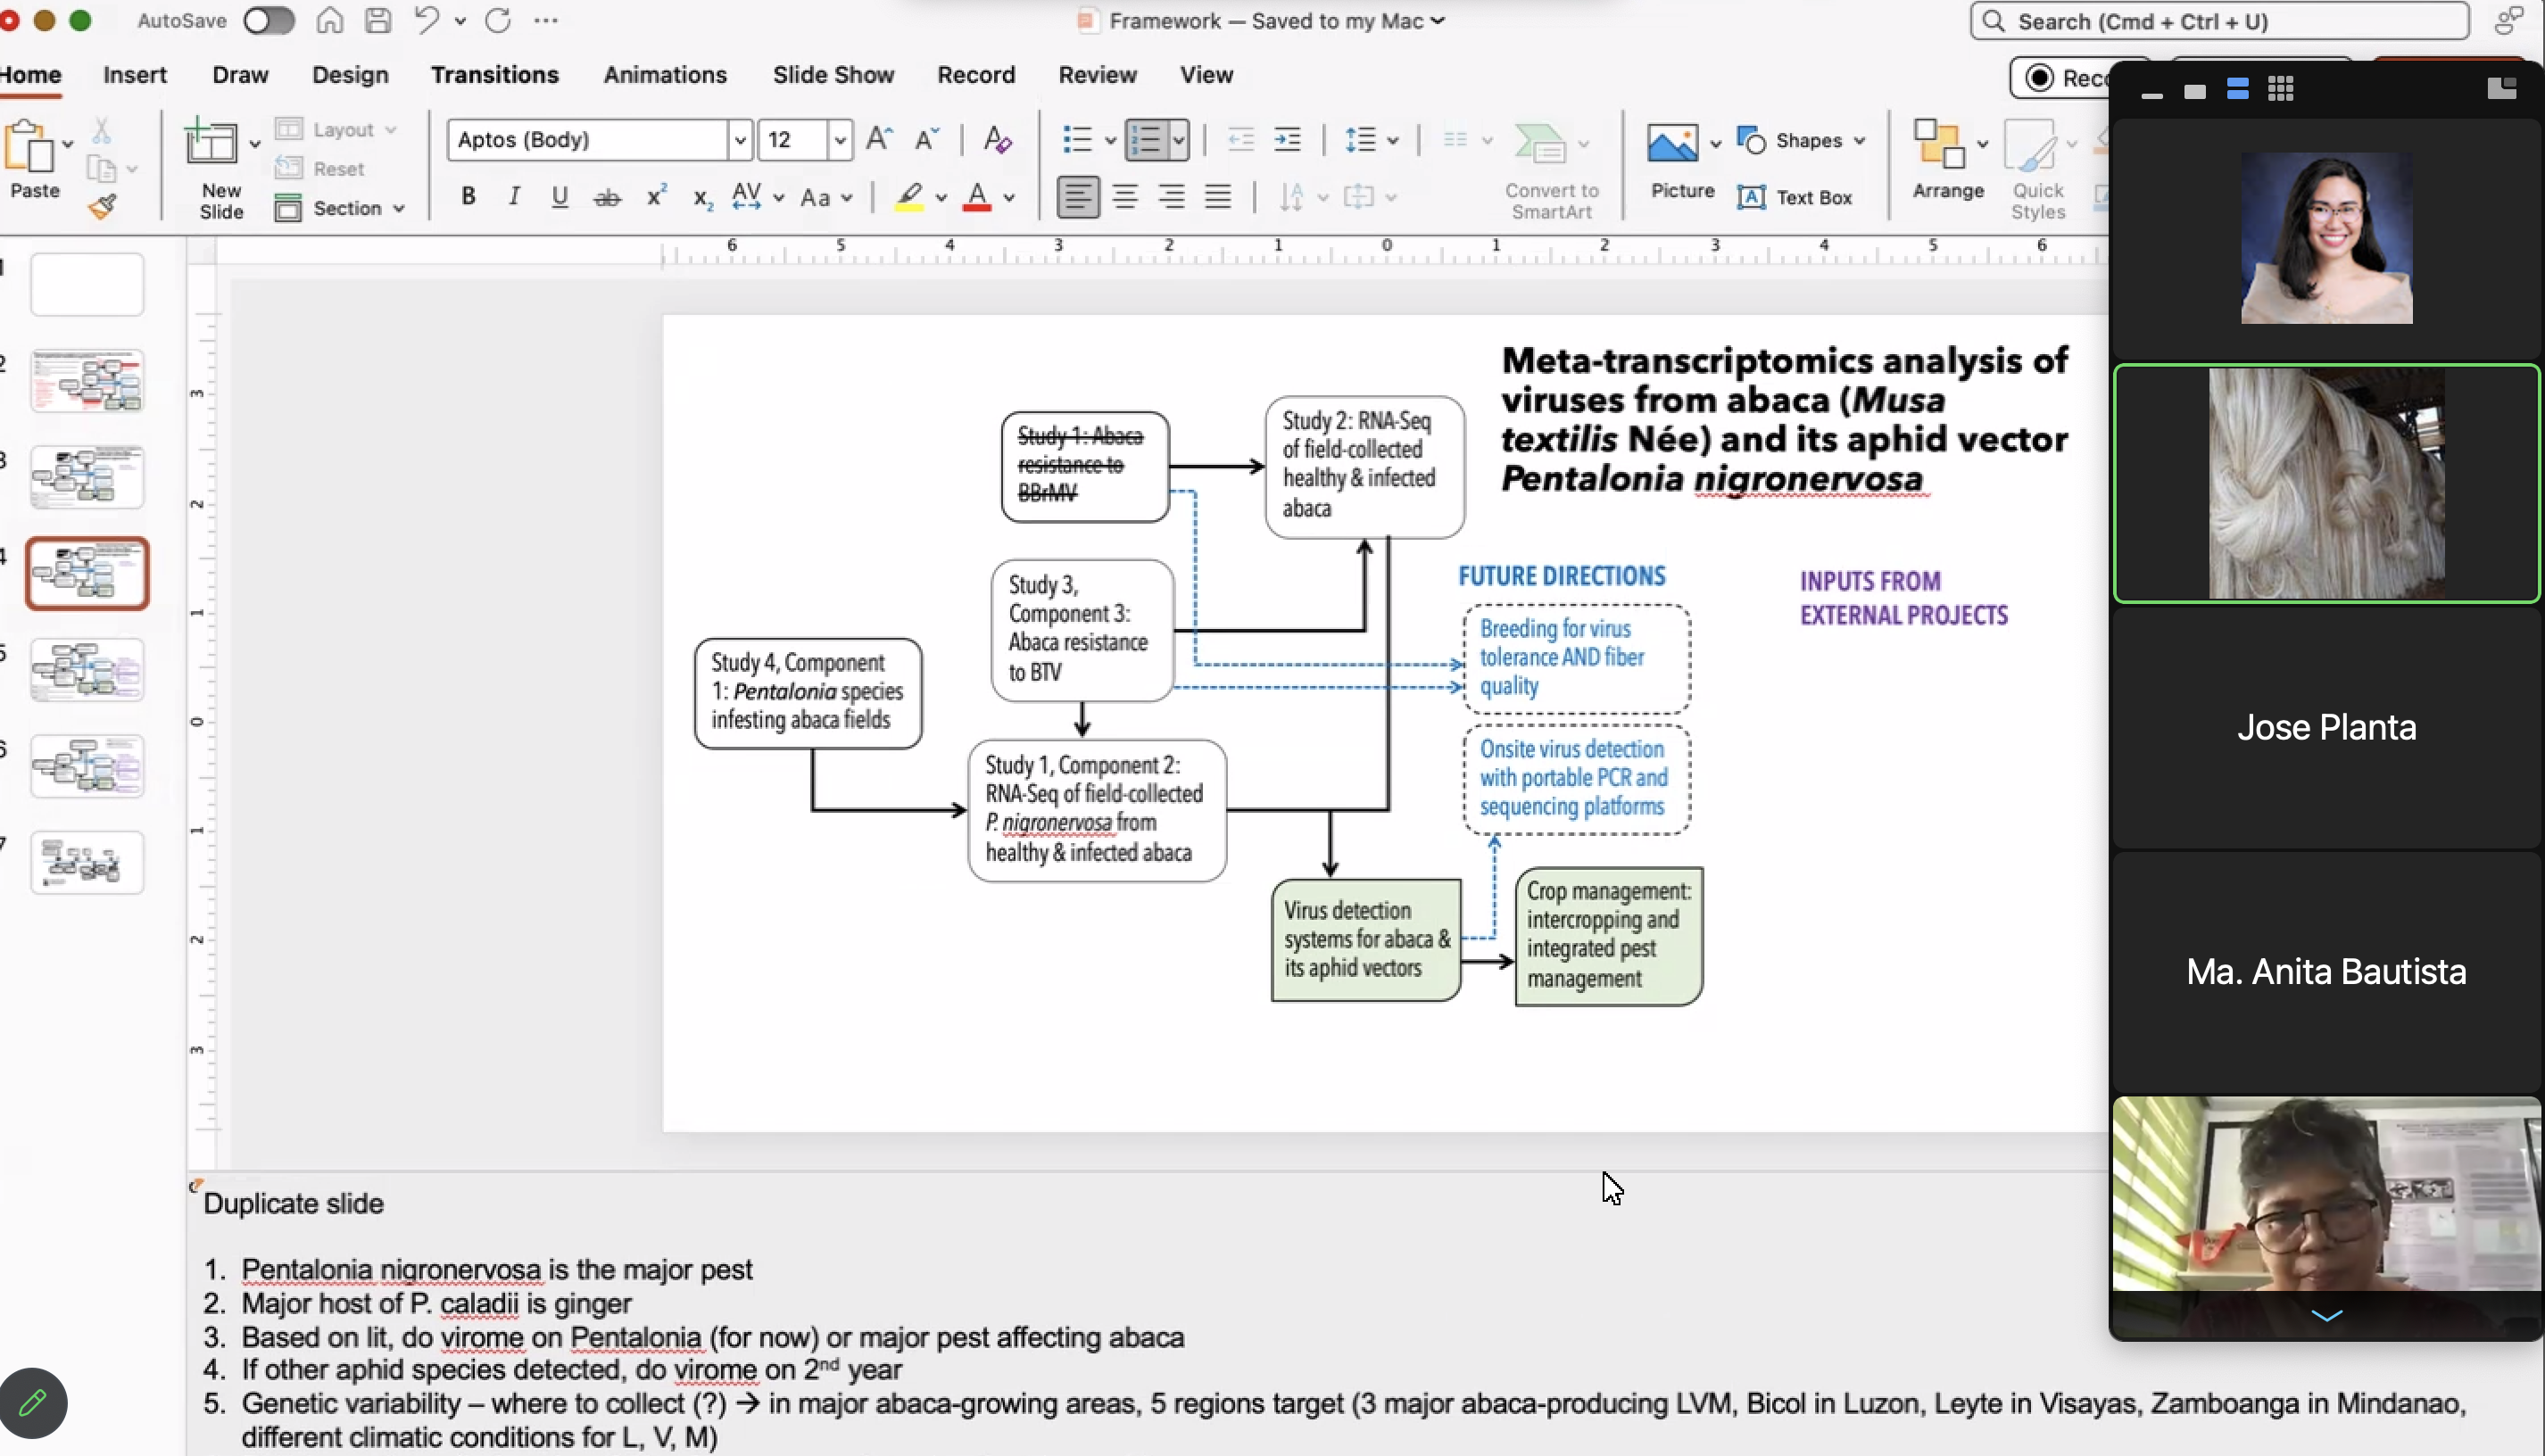
Task: Click the Clear Formatting icon
Action: (x=997, y=140)
